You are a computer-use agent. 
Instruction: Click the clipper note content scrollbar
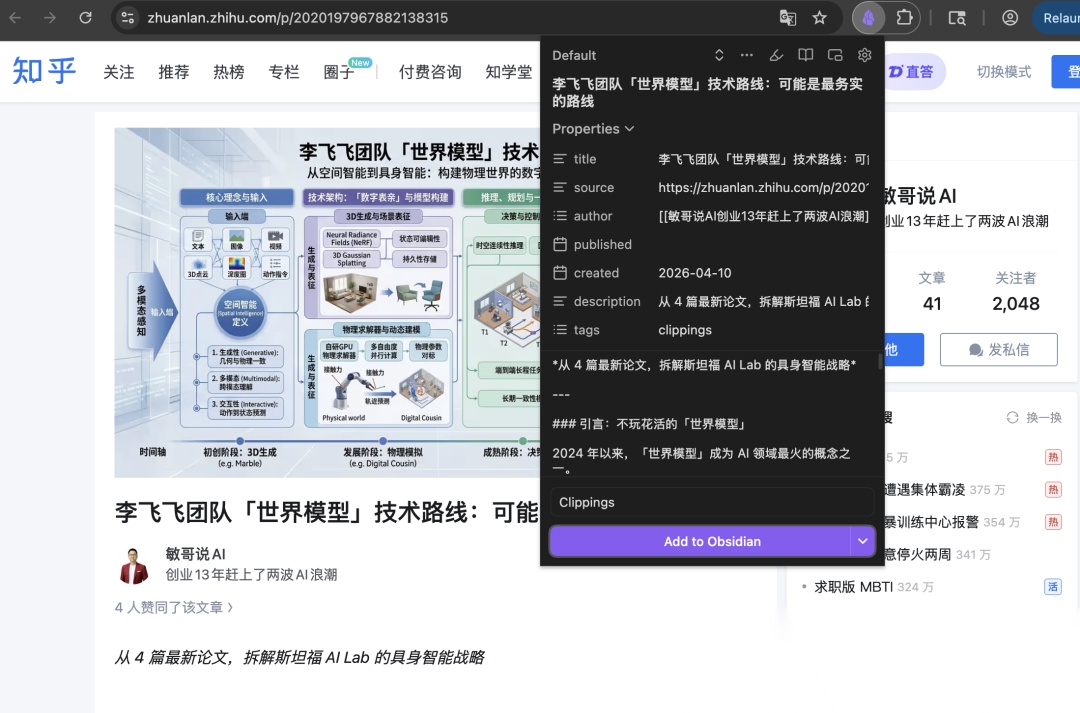point(880,361)
